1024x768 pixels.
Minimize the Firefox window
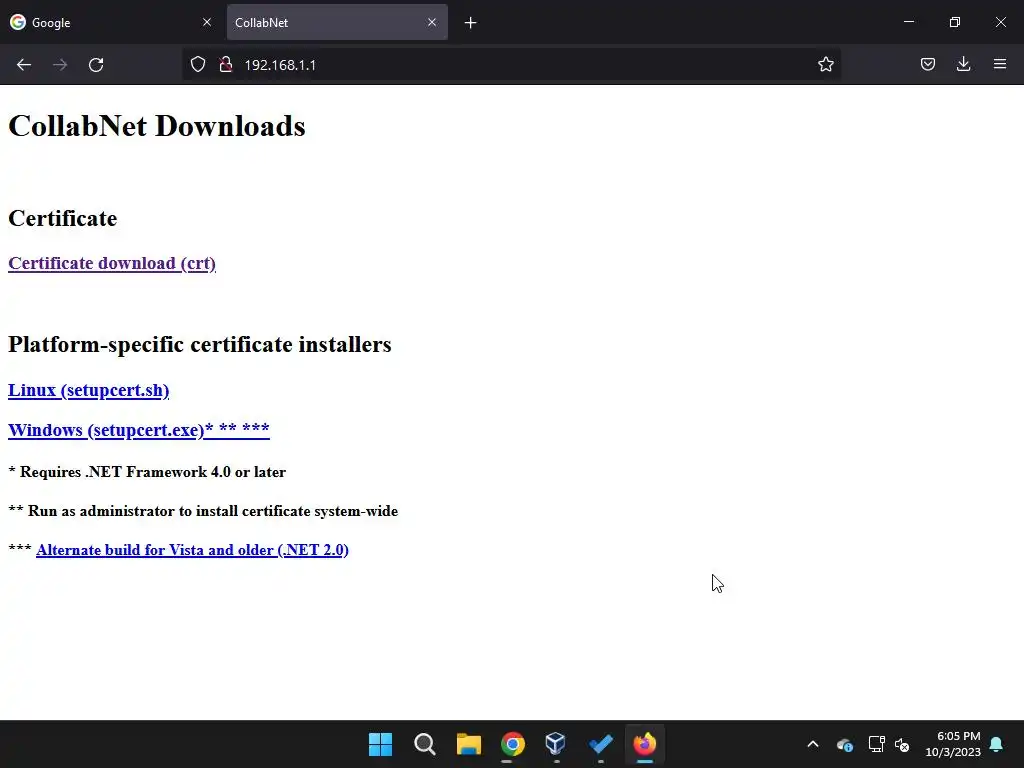point(908,22)
